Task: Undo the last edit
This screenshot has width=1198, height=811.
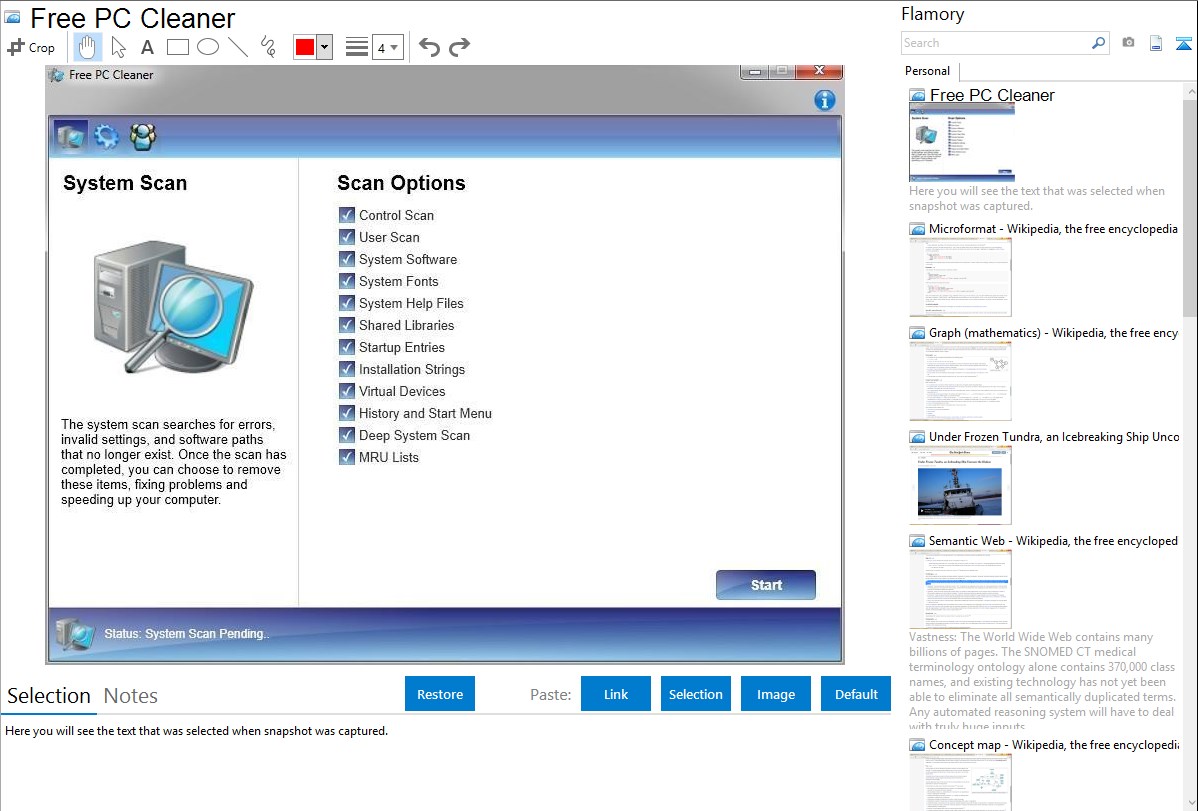Action: click(x=429, y=47)
